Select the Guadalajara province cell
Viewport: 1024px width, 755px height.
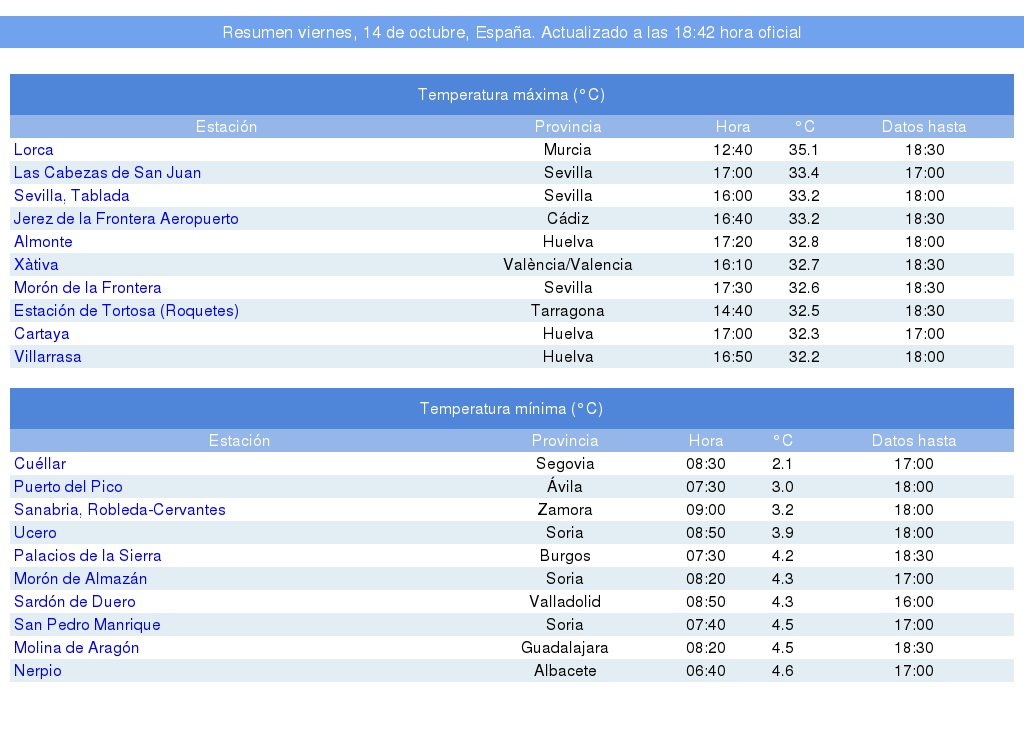[x=565, y=648]
